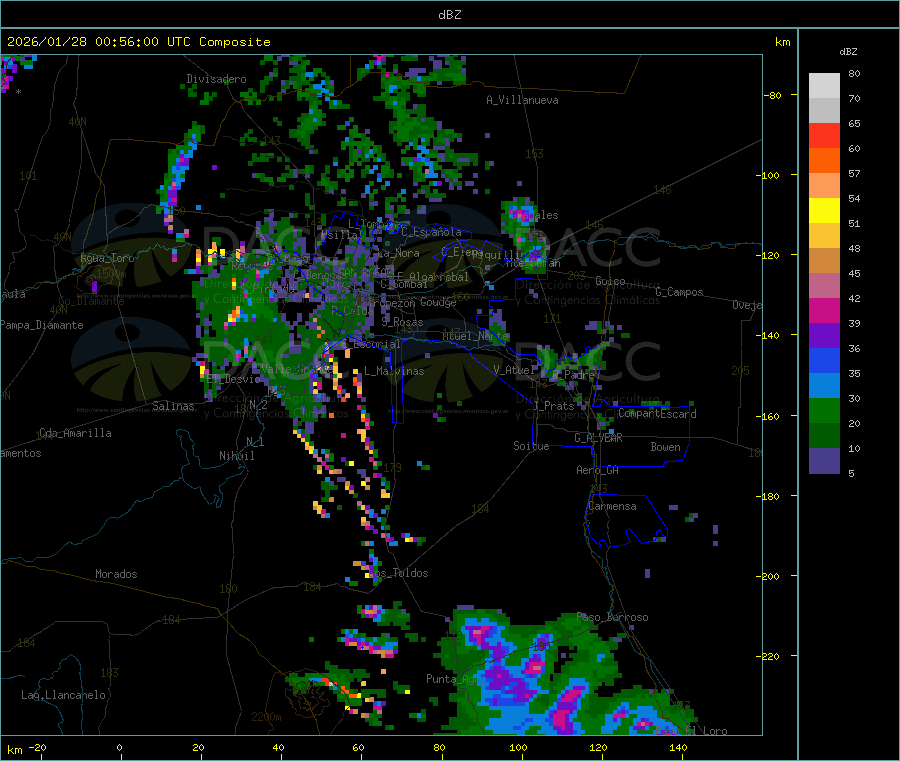This screenshot has width=900, height=761.
Task: Pick the purple 39 dBZ legend color
Action: click(824, 336)
